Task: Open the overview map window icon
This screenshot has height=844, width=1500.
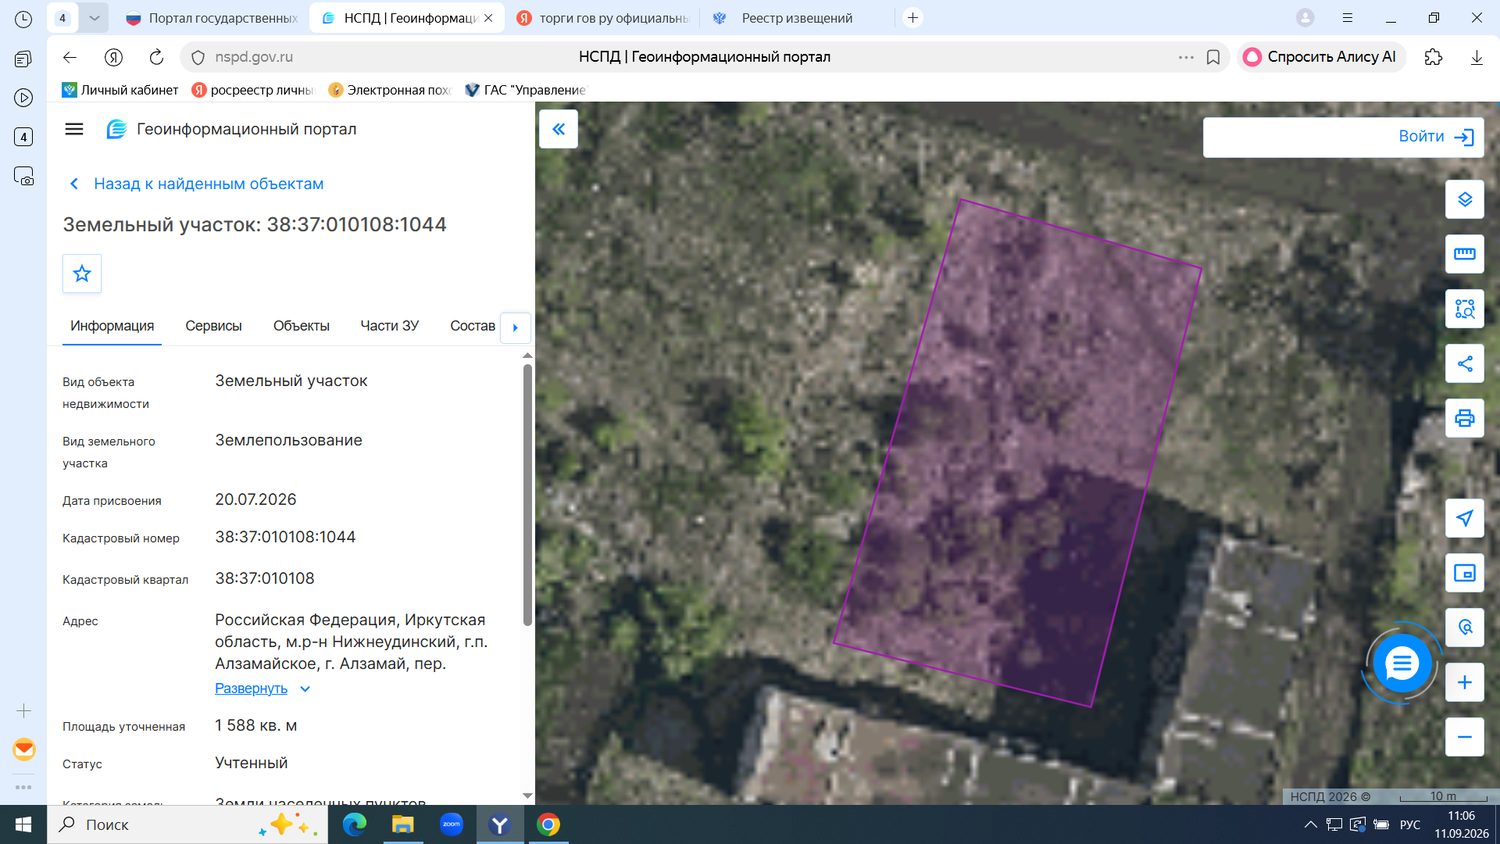Action: point(1465,573)
